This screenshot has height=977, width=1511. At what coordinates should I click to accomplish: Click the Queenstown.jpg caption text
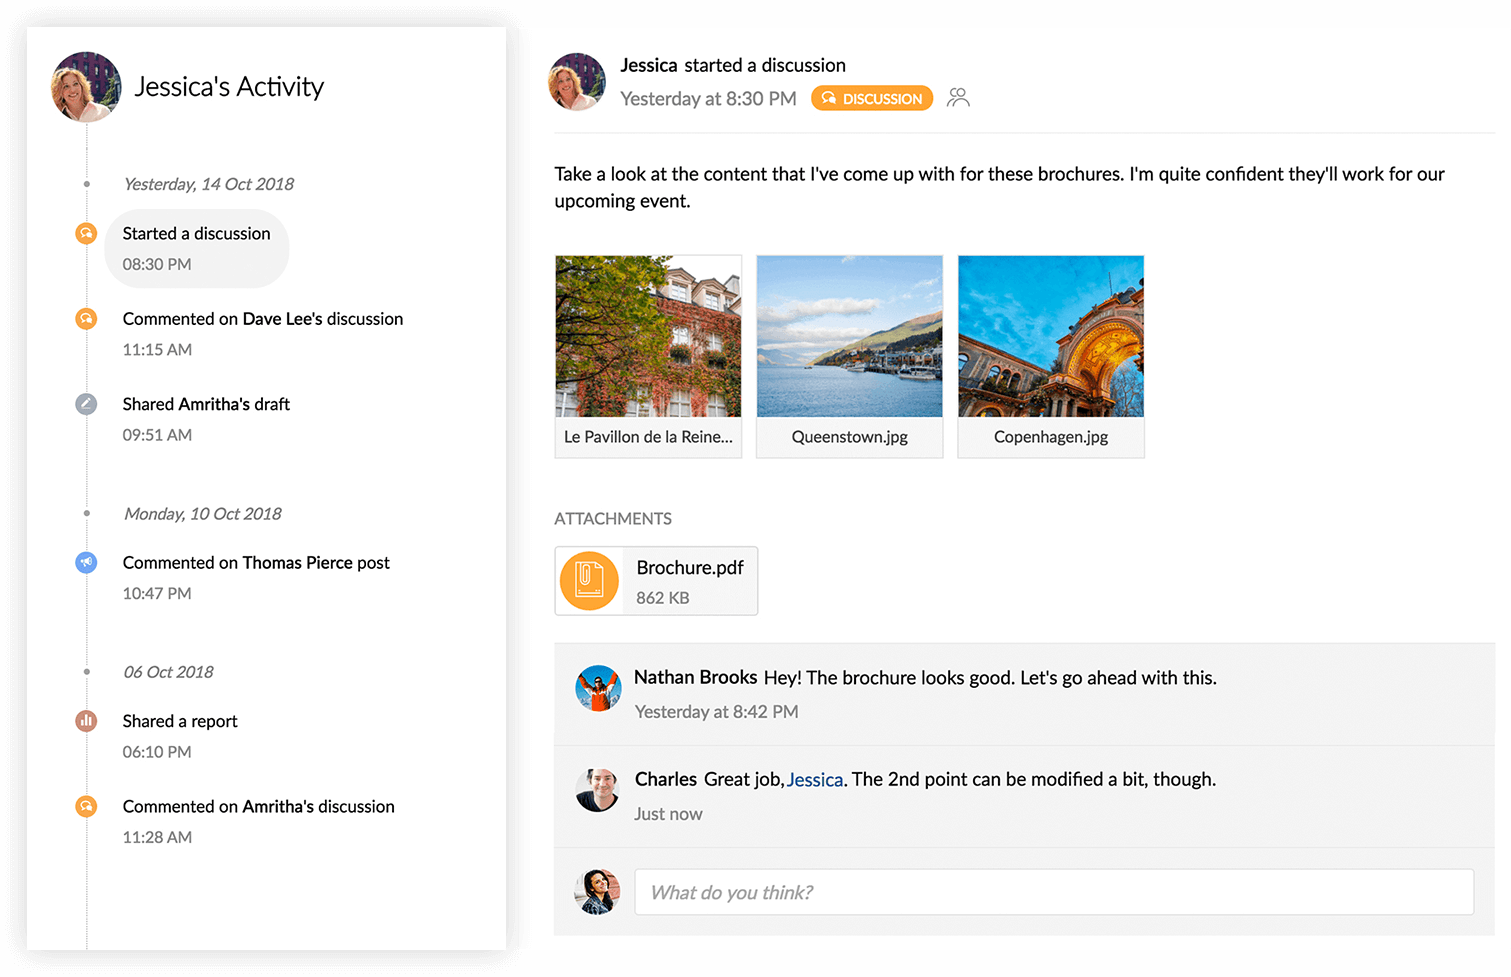pos(850,437)
